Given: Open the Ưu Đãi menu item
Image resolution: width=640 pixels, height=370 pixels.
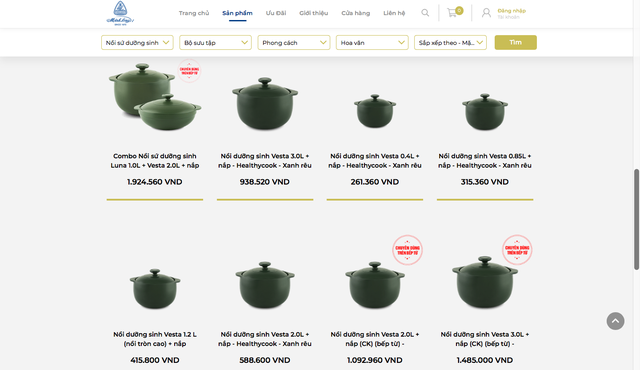Looking at the screenshot, I should pos(276,13).
